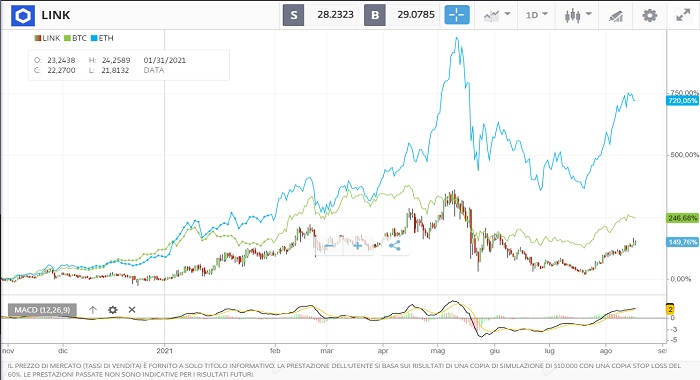Open the compare/studies chart dropdown
The width and height of the screenshot is (700, 380).
coord(496,15)
